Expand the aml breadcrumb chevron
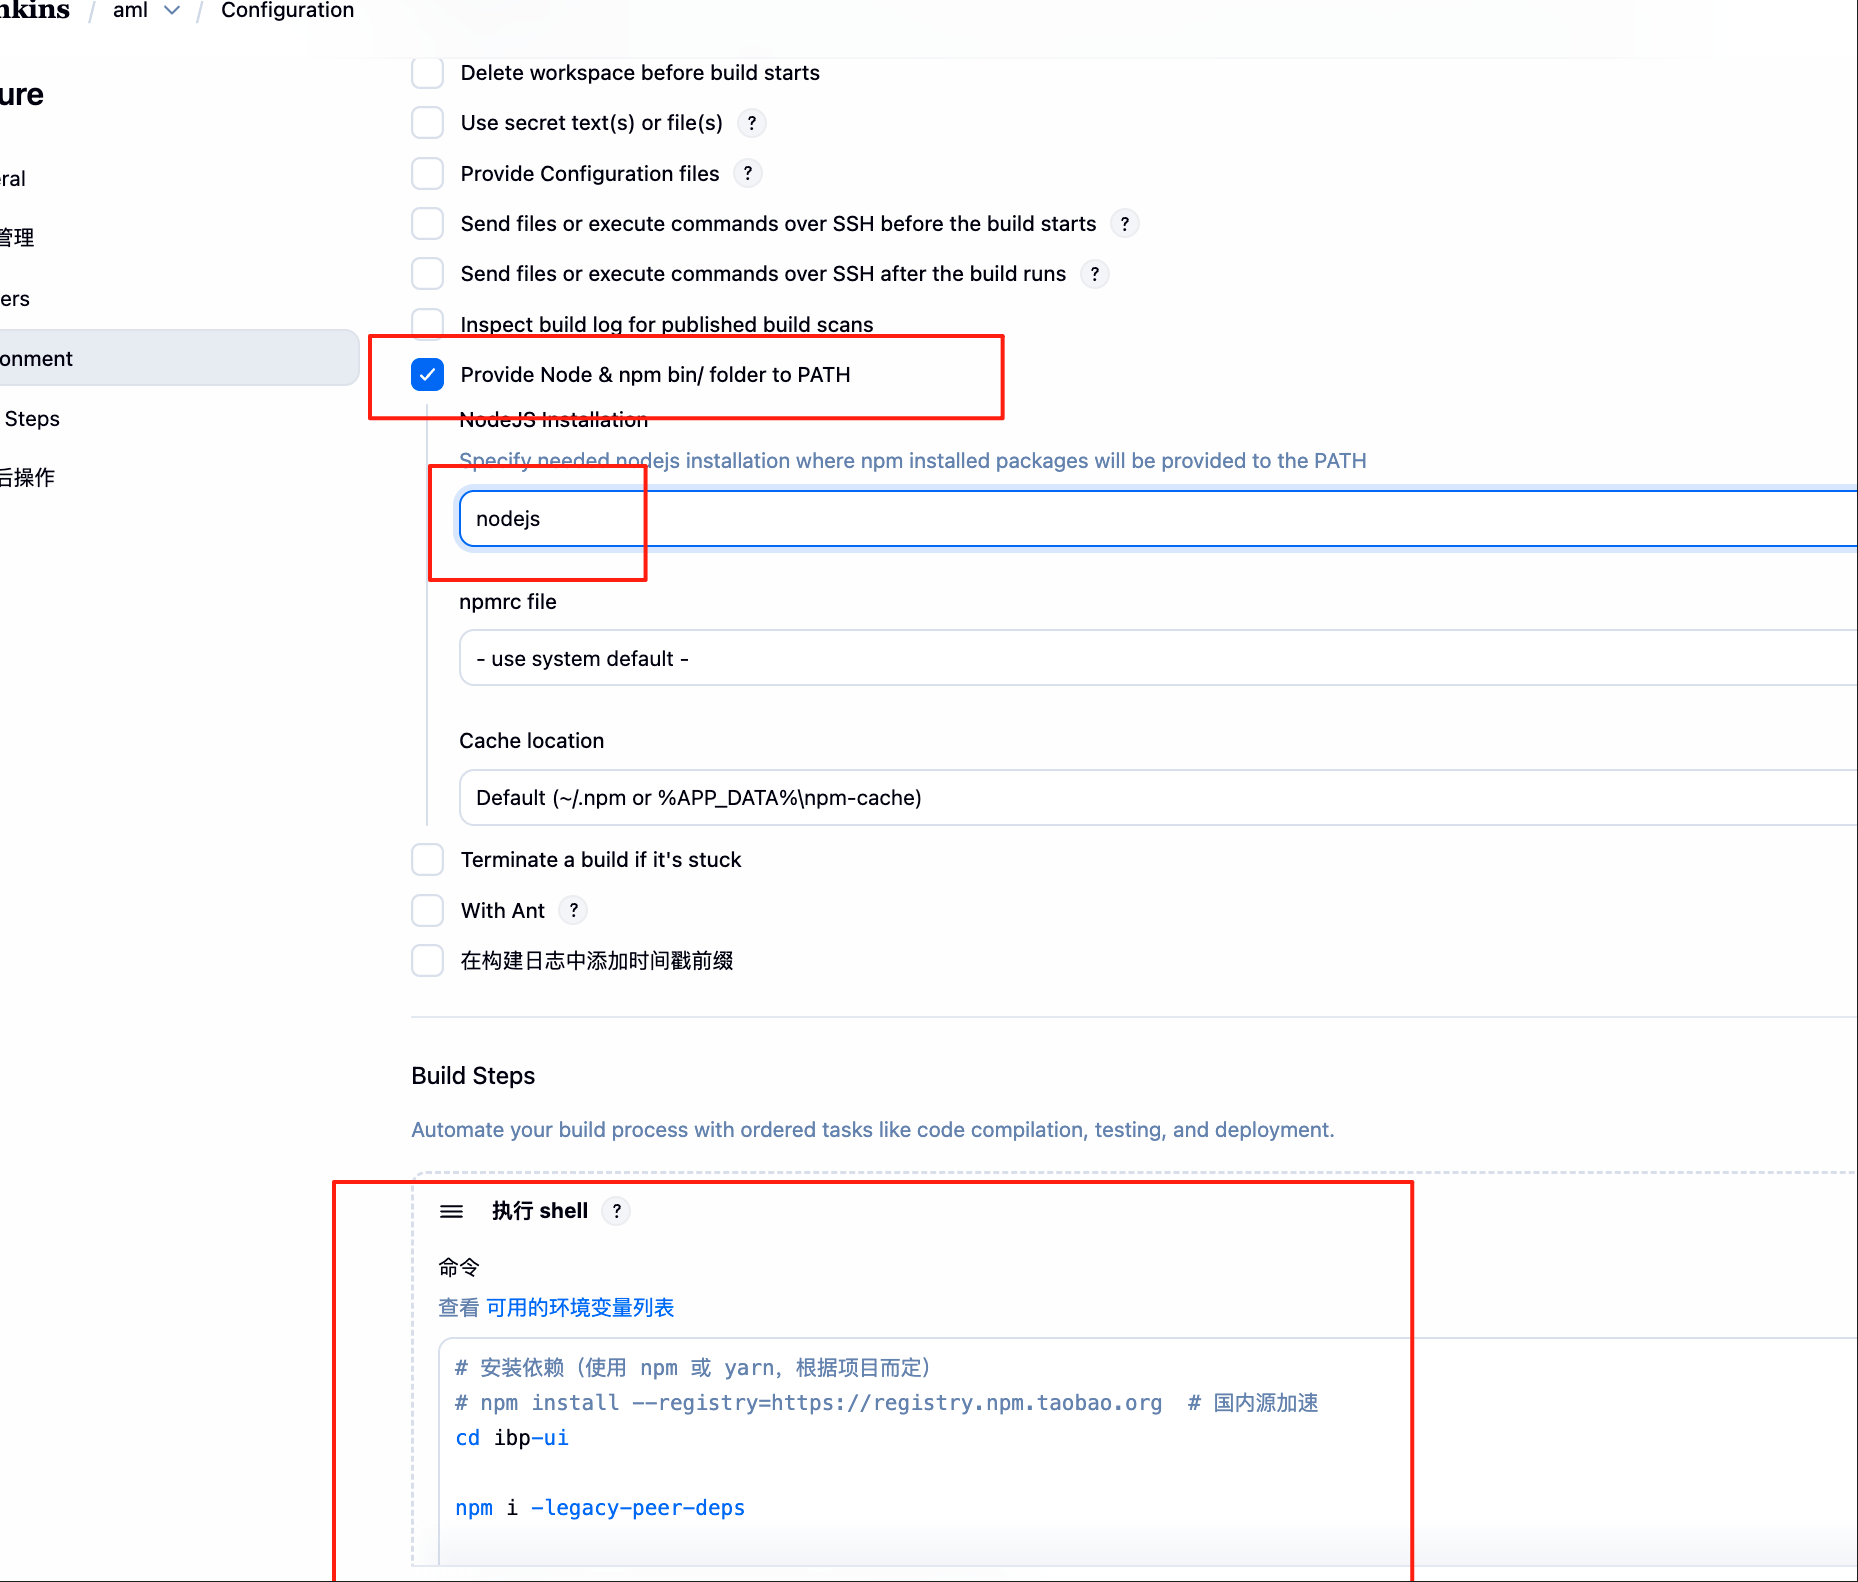 tap(172, 10)
